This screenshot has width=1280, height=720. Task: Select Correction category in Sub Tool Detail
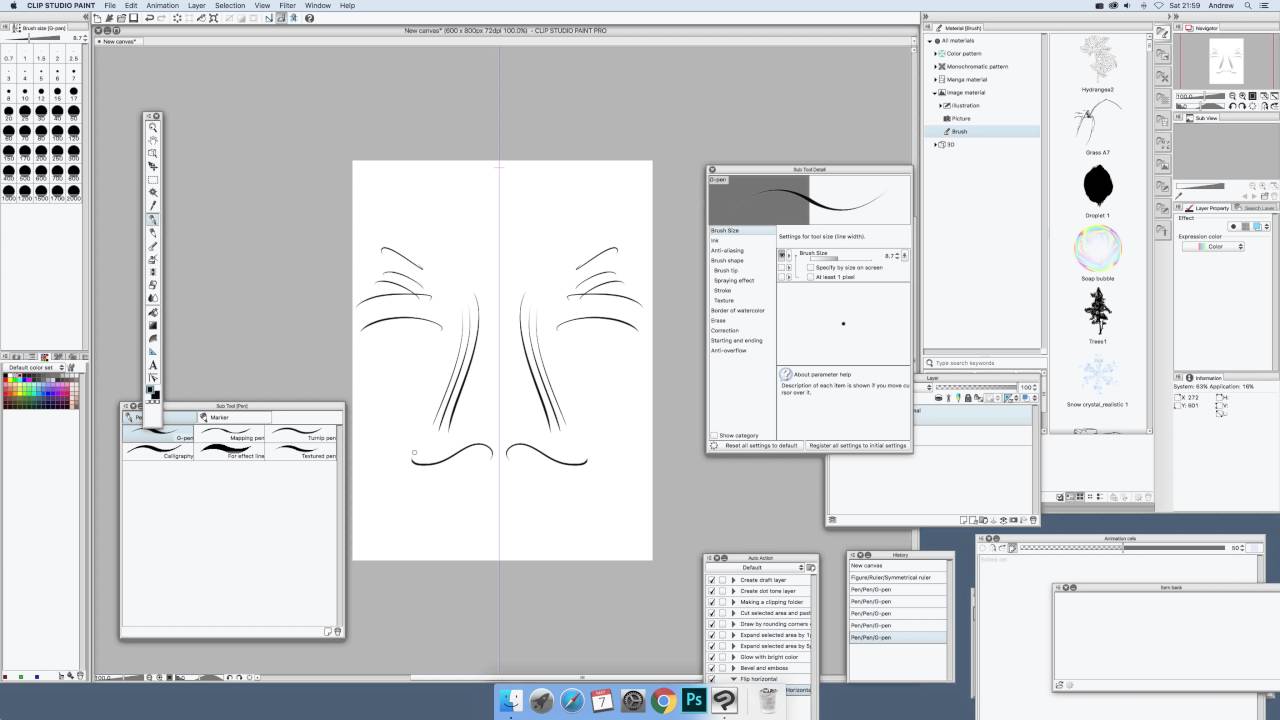[725, 331]
